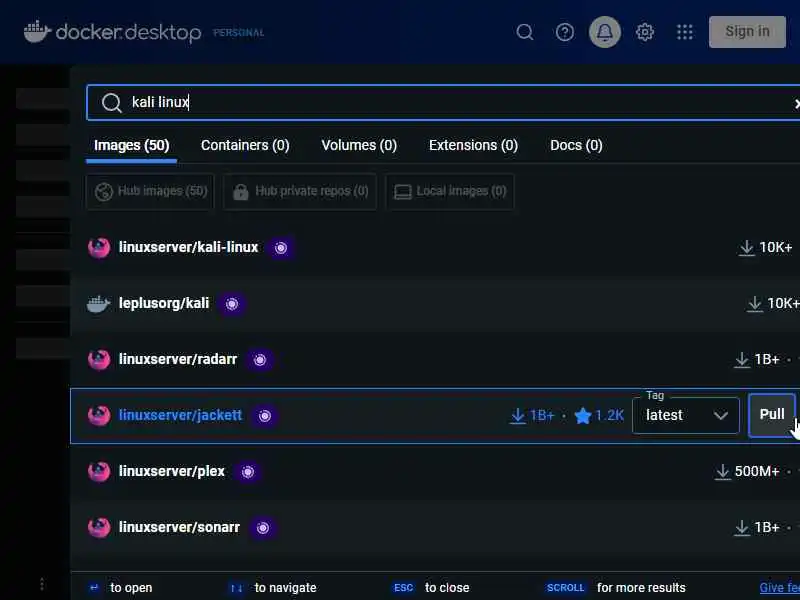This screenshot has height=600, width=800.
Task: Expand the Tag latest dropdown
Action: [686, 415]
